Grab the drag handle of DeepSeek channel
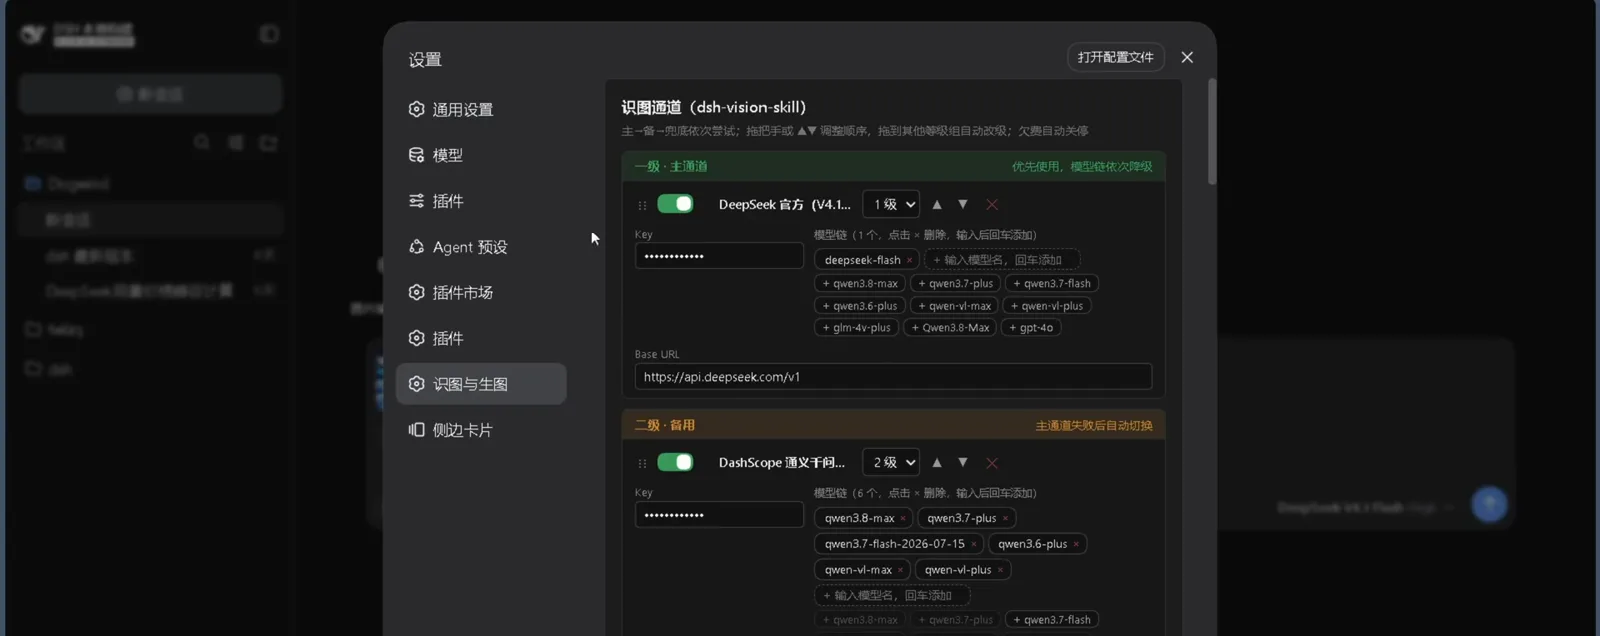 point(642,205)
